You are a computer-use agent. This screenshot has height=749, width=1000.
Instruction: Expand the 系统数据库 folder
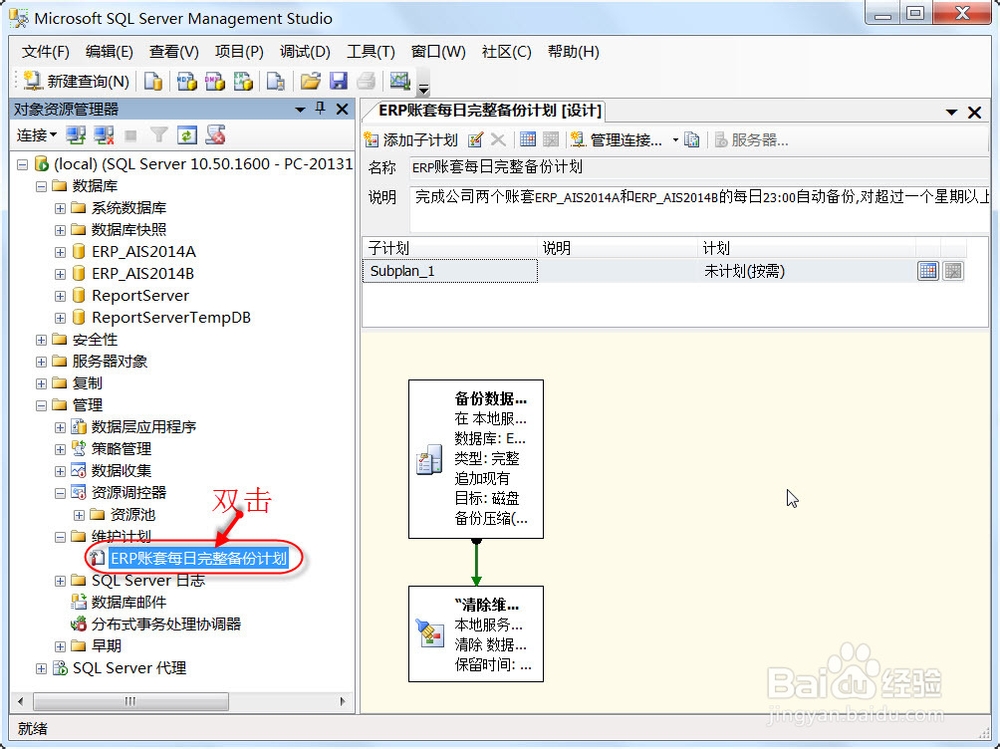pyautogui.click(x=60, y=208)
